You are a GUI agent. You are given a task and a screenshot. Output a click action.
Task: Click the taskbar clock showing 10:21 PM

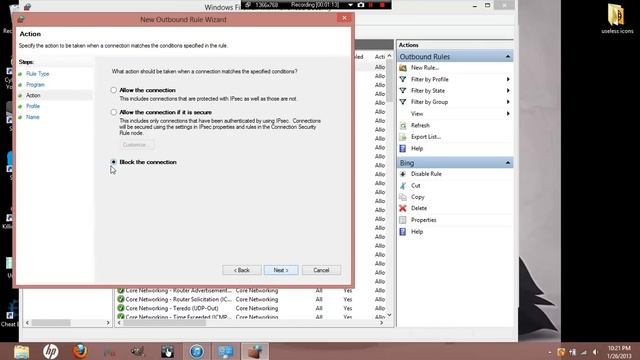point(619,352)
